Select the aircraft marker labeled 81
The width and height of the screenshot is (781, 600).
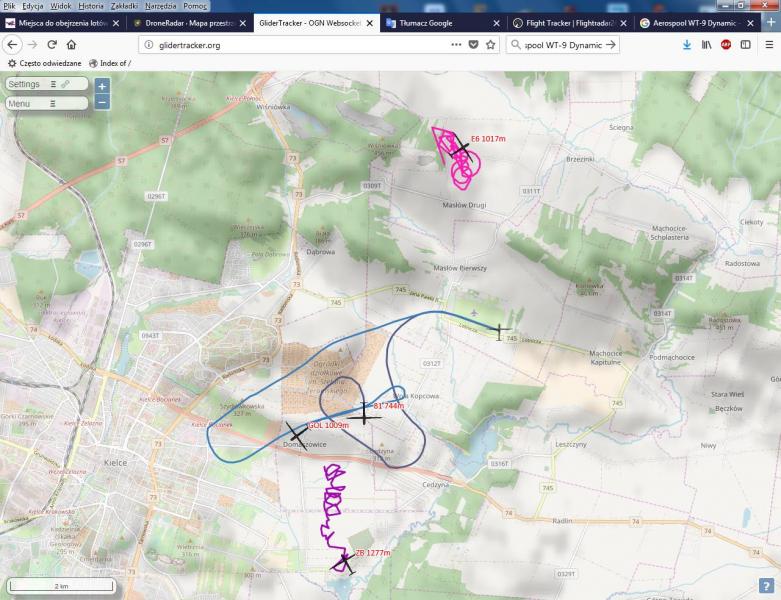click(363, 413)
